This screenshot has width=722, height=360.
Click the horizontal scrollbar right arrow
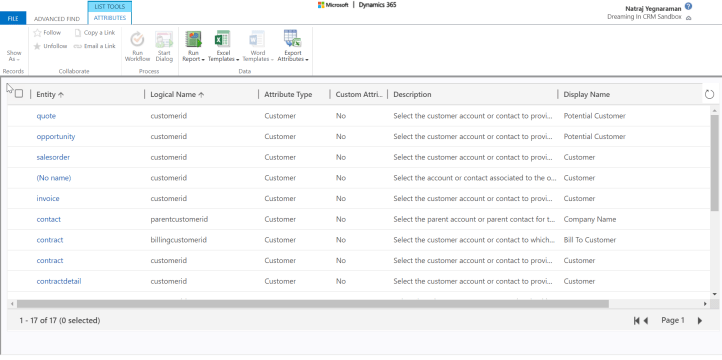tap(705, 304)
